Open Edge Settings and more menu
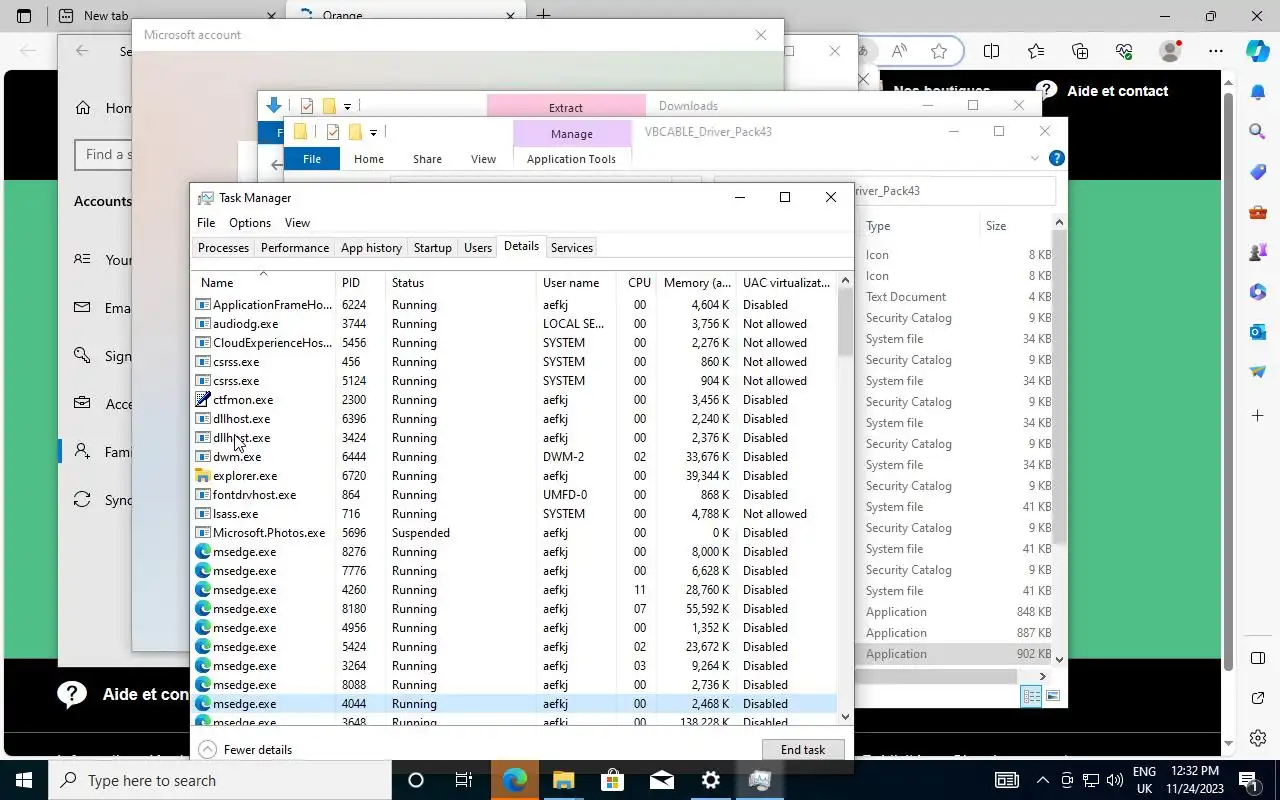The height and width of the screenshot is (800, 1280). (x=1215, y=51)
